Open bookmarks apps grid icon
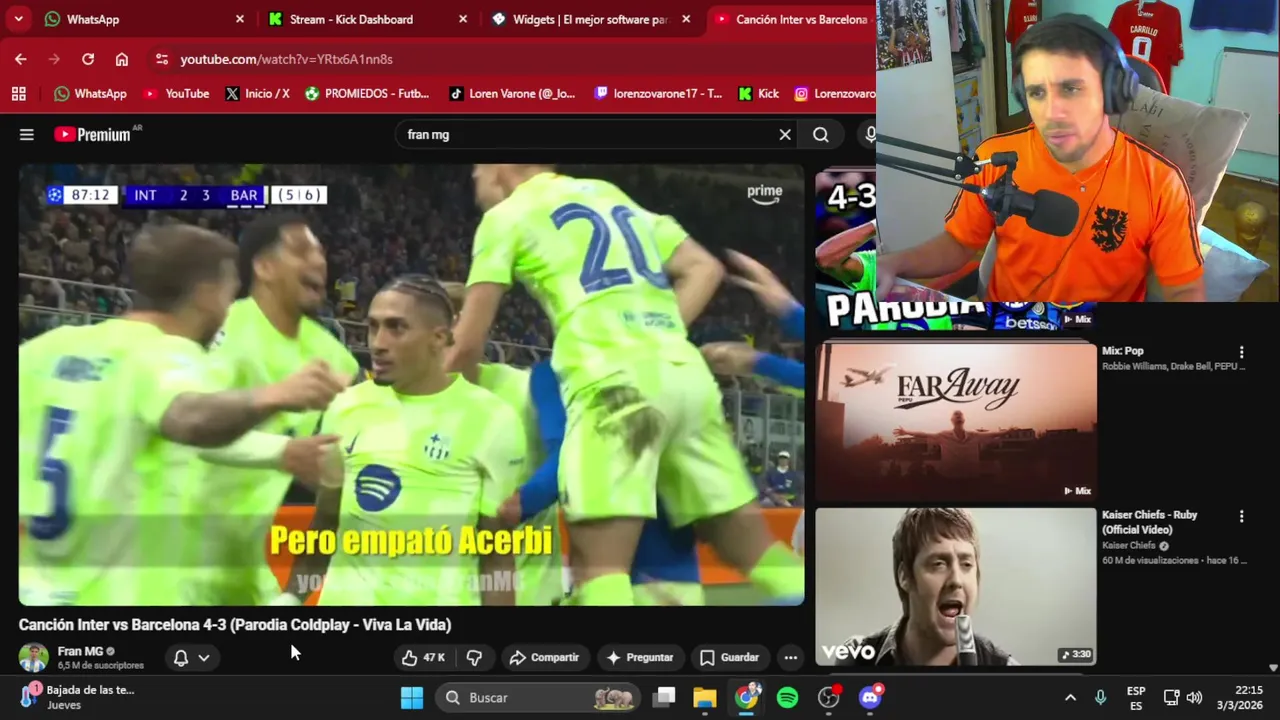Screen dimensions: 1280x720 click(x=18, y=93)
